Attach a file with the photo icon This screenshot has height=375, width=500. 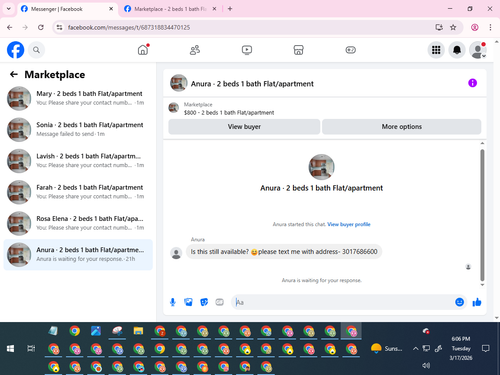coord(188,302)
